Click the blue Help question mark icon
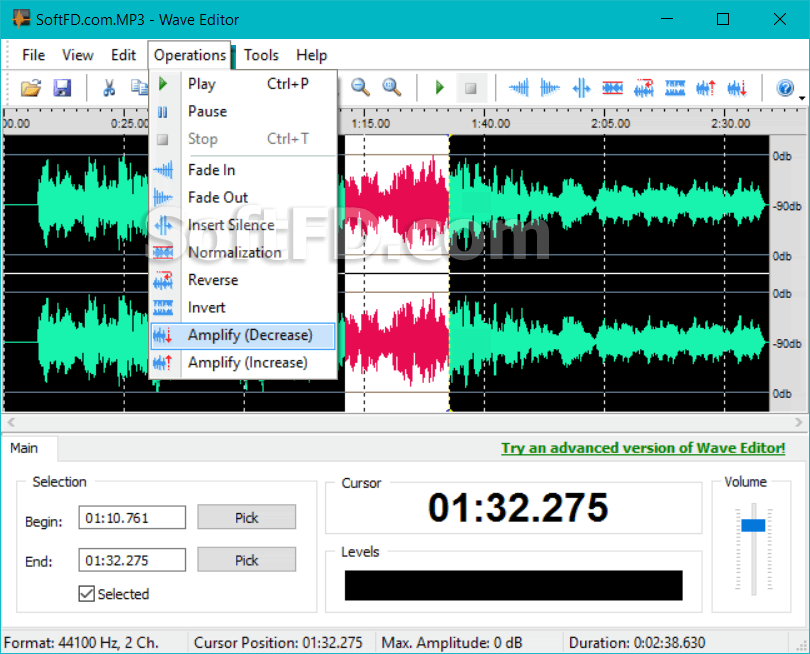The height and width of the screenshot is (654, 810). (785, 88)
